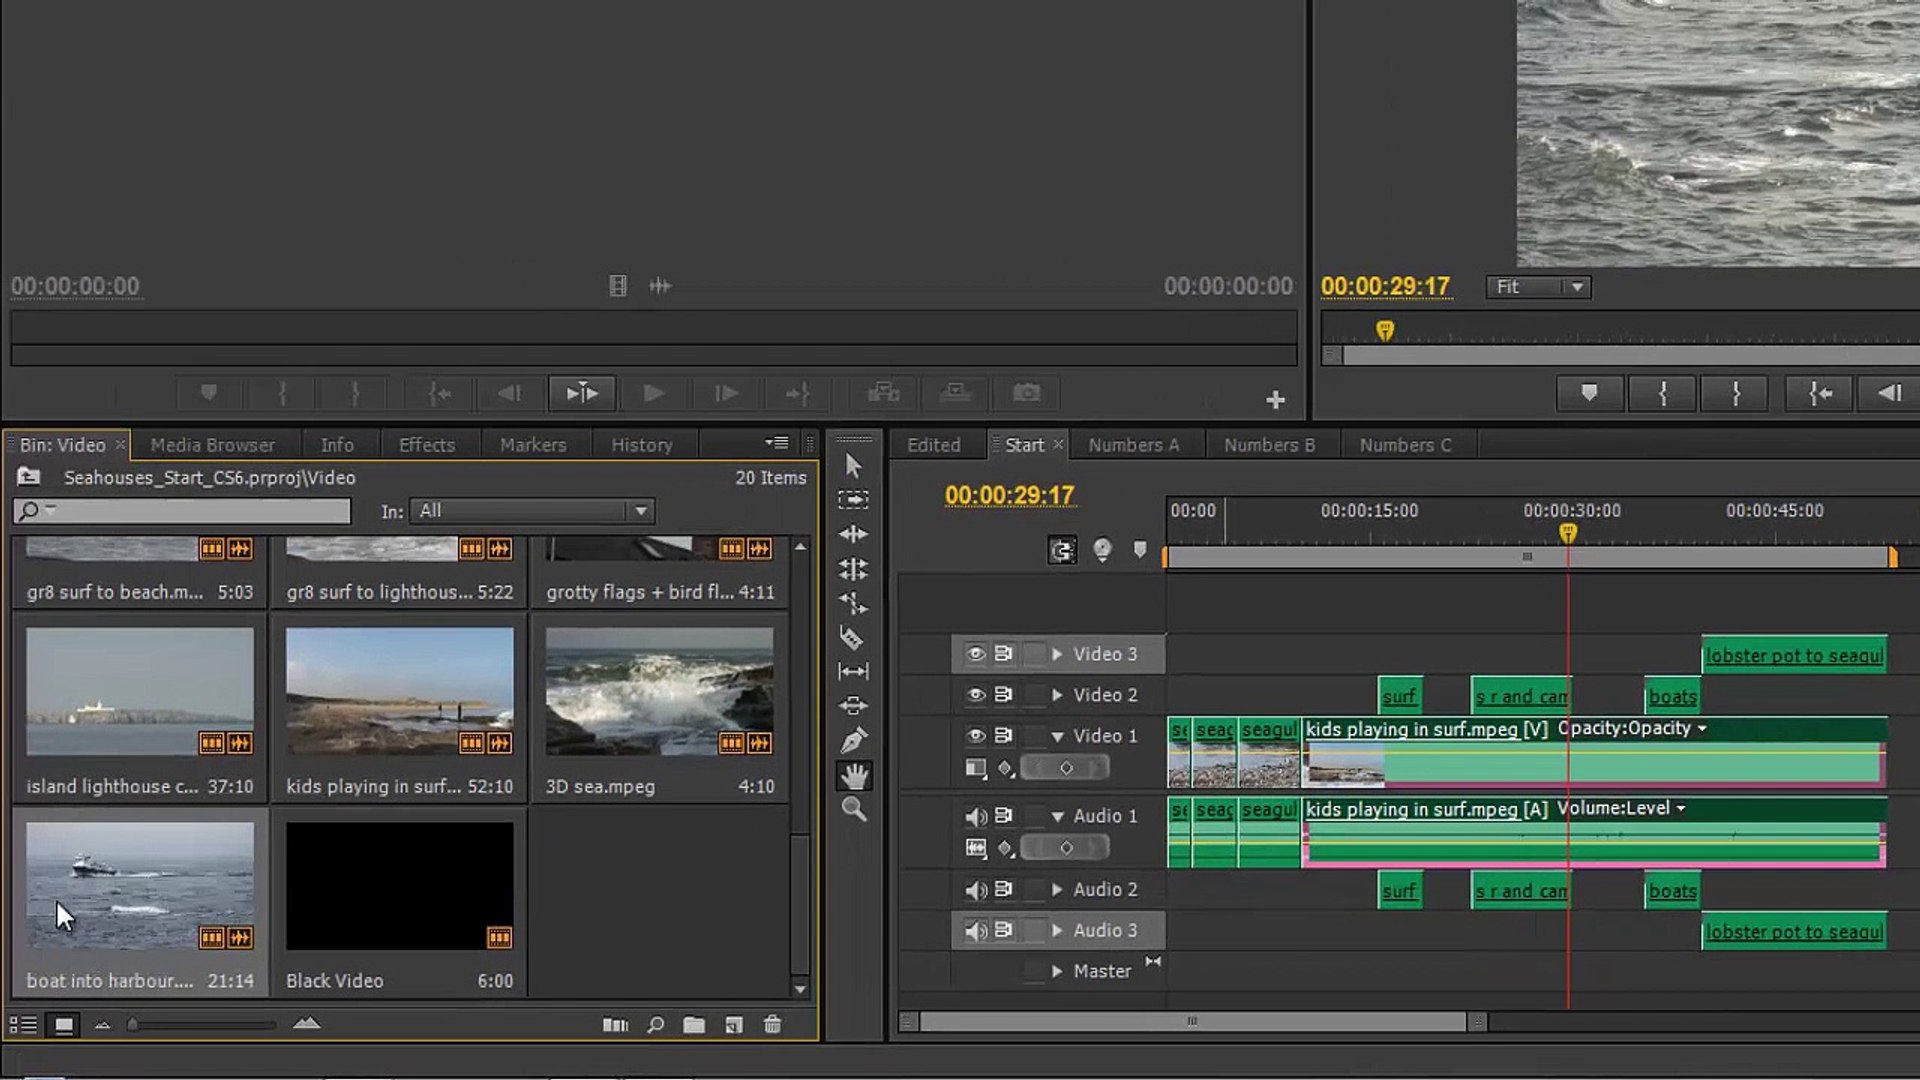The height and width of the screenshot is (1080, 1920).
Task: Select the Rolling Edit tool
Action: click(x=853, y=569)
